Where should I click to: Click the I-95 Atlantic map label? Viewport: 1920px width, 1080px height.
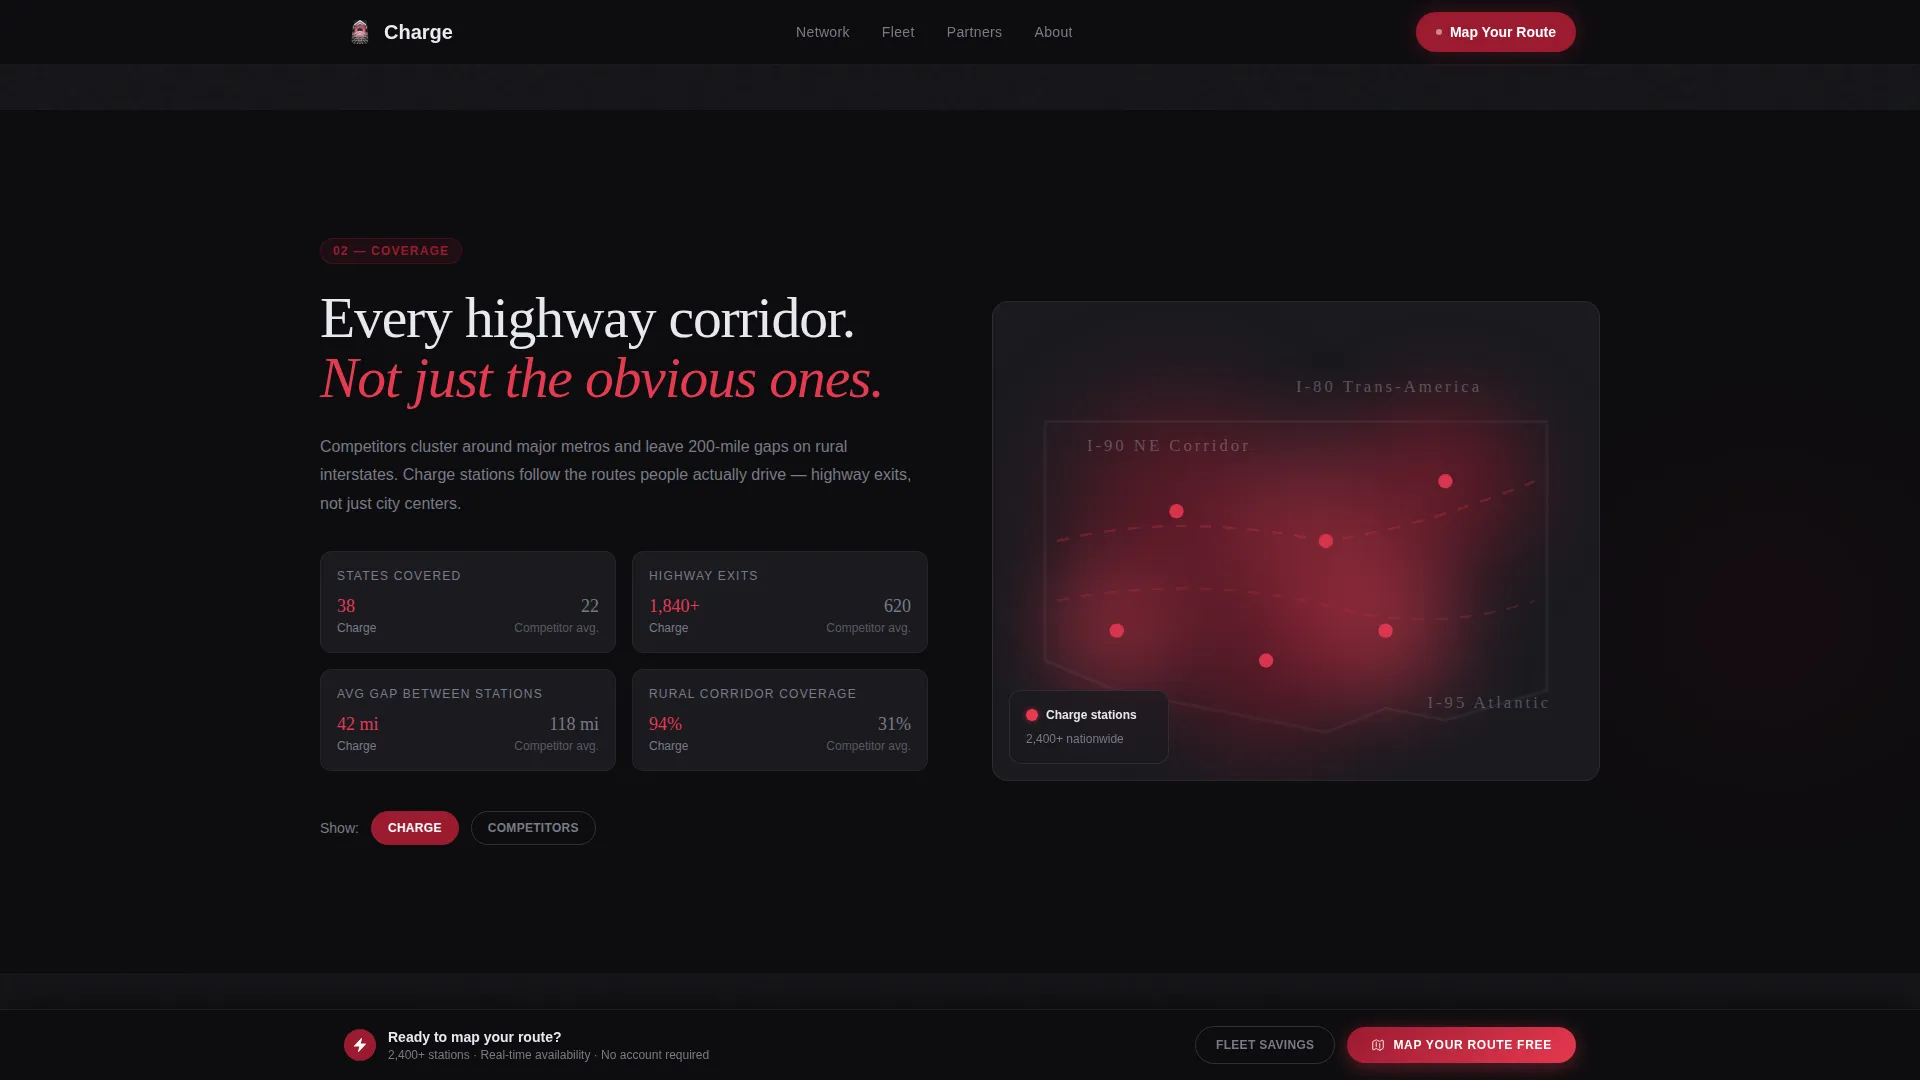[1488, 703]
